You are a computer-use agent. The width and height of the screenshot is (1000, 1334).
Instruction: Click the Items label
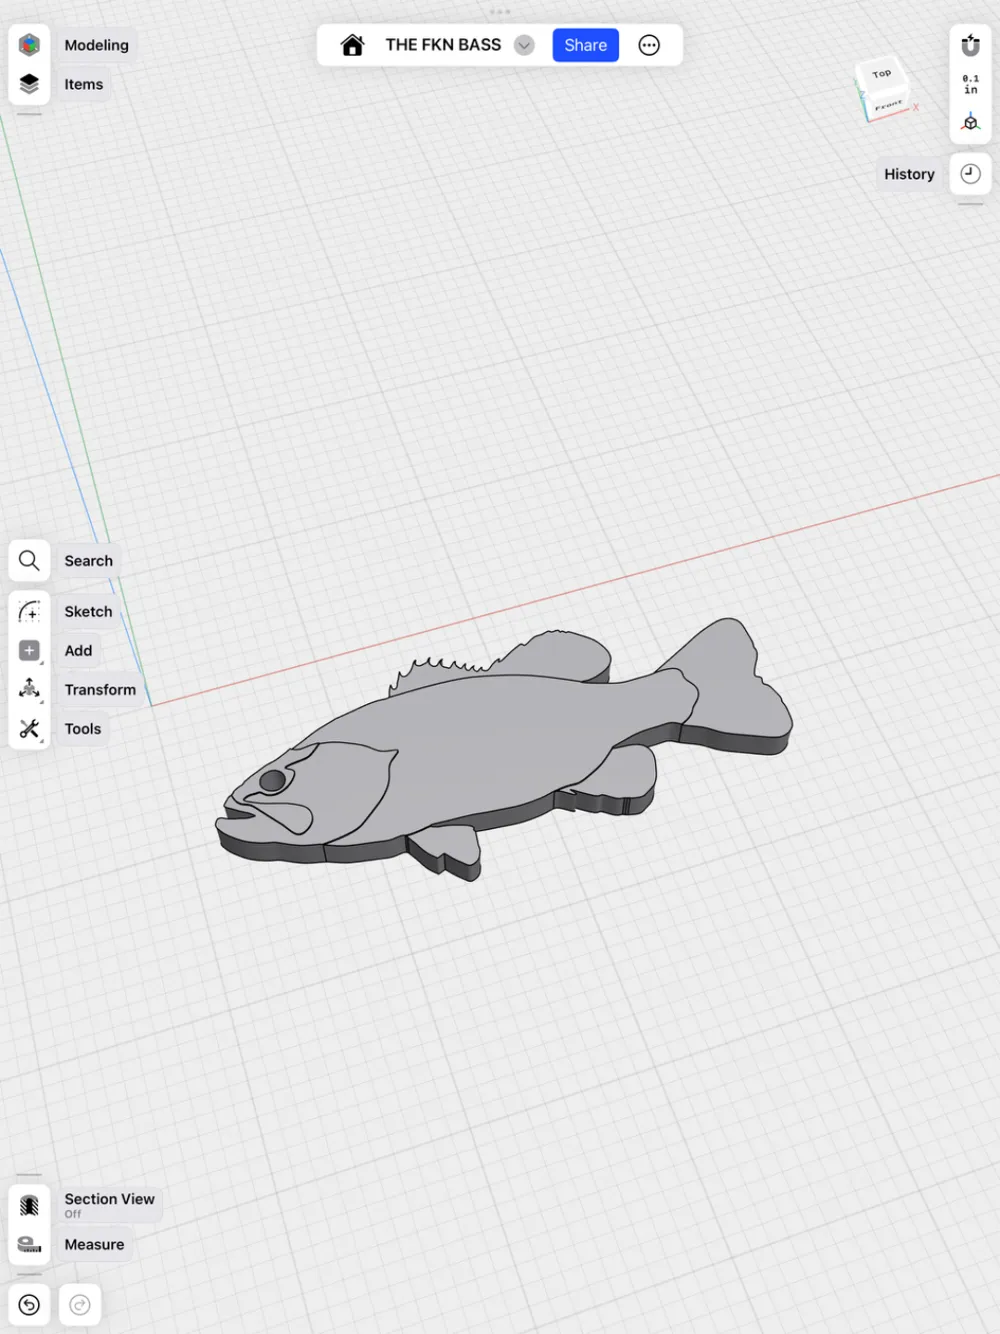(x=84, y=84)
